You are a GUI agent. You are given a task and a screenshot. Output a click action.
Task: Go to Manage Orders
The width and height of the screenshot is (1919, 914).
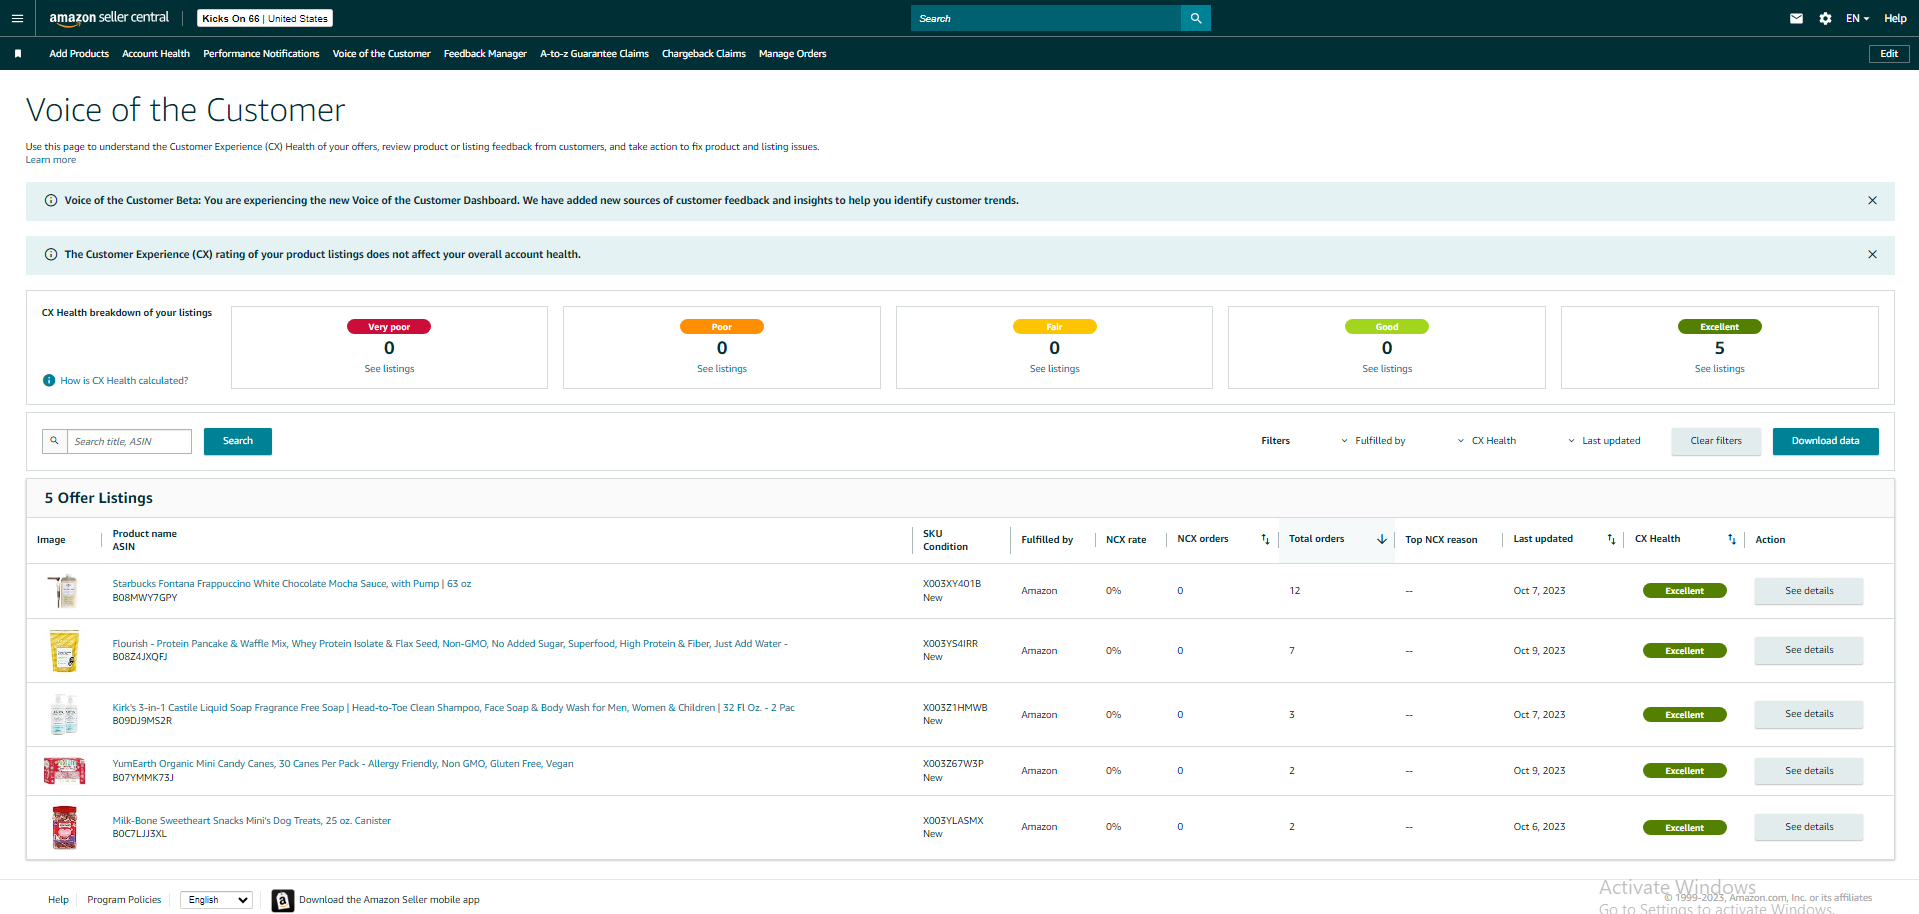[x=792, y=54]
